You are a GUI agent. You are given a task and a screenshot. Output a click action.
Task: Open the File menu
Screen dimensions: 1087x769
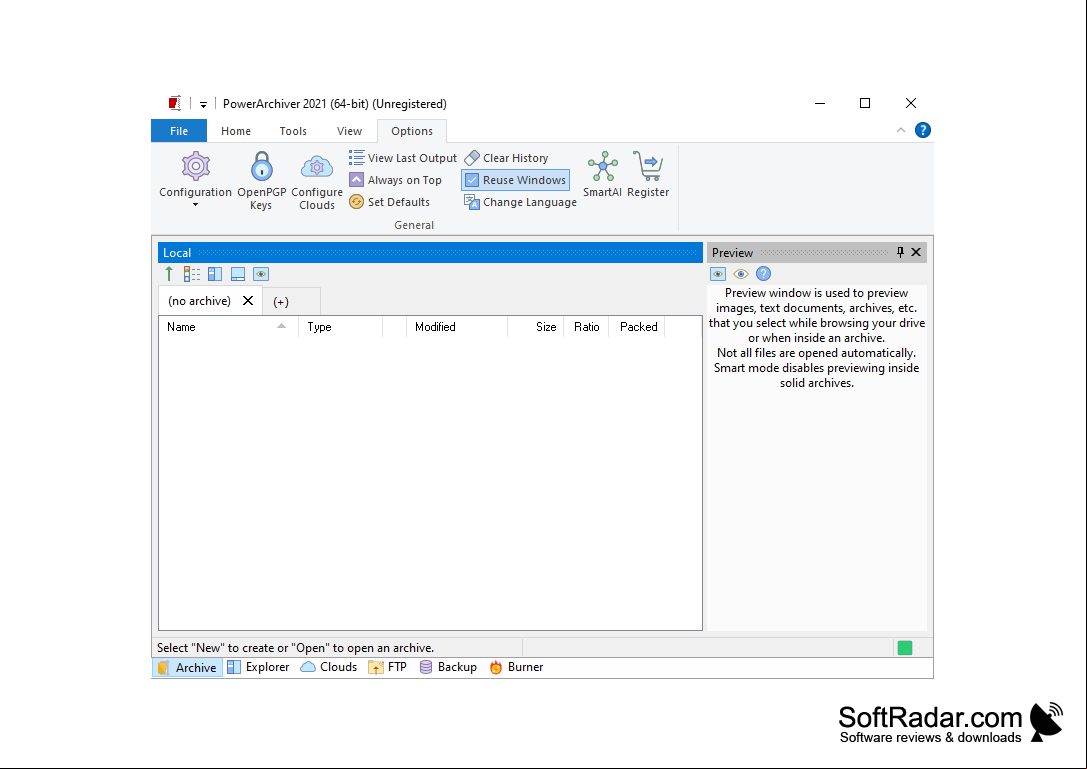pos(179,131)
